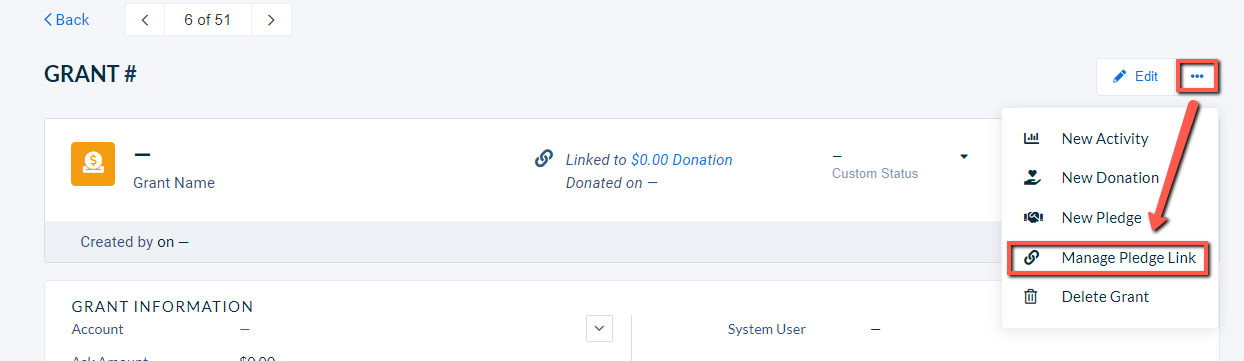Expand the Account field chevron dropdown

(599, 328)
